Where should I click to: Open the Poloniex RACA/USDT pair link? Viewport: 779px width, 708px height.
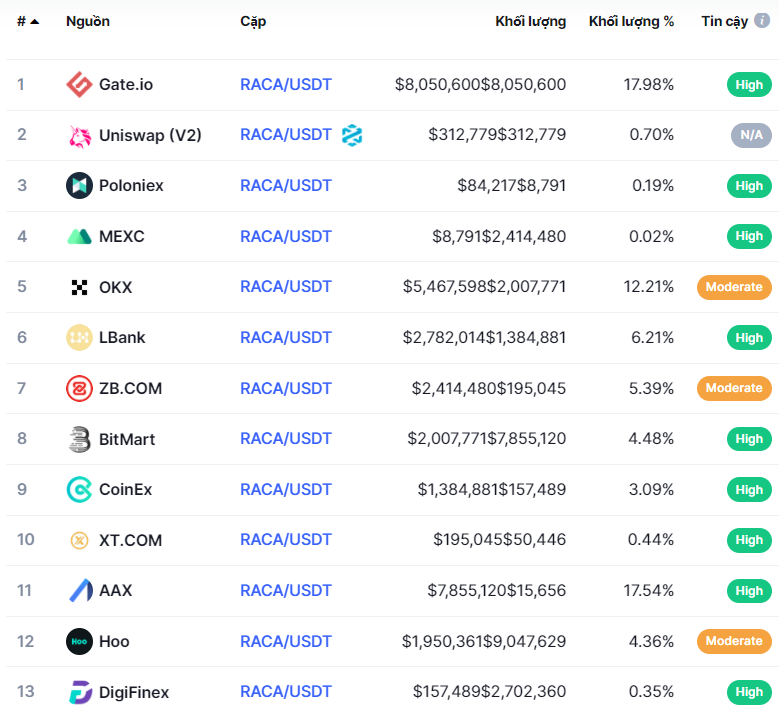pos(286,186)
